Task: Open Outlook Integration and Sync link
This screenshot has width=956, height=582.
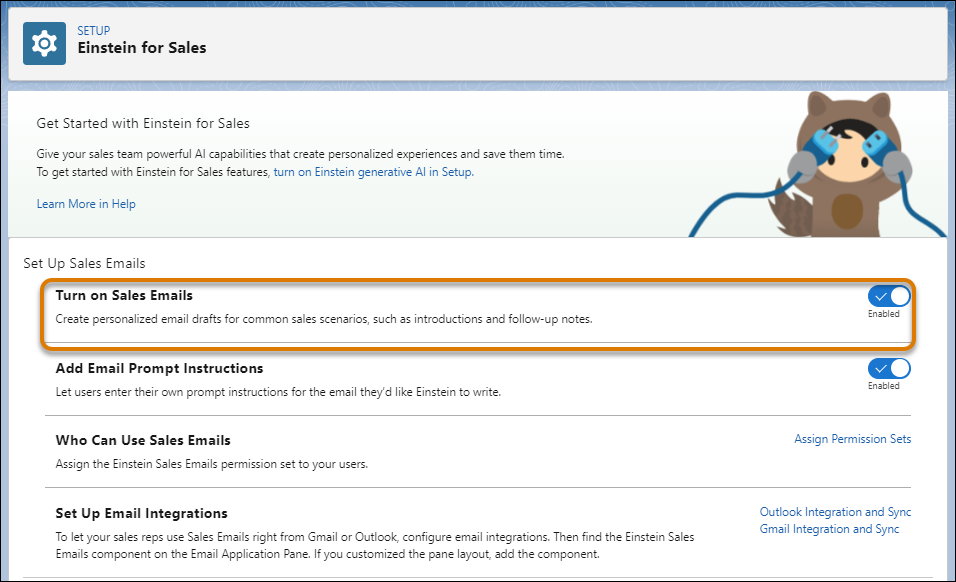Action: (835, 512)
